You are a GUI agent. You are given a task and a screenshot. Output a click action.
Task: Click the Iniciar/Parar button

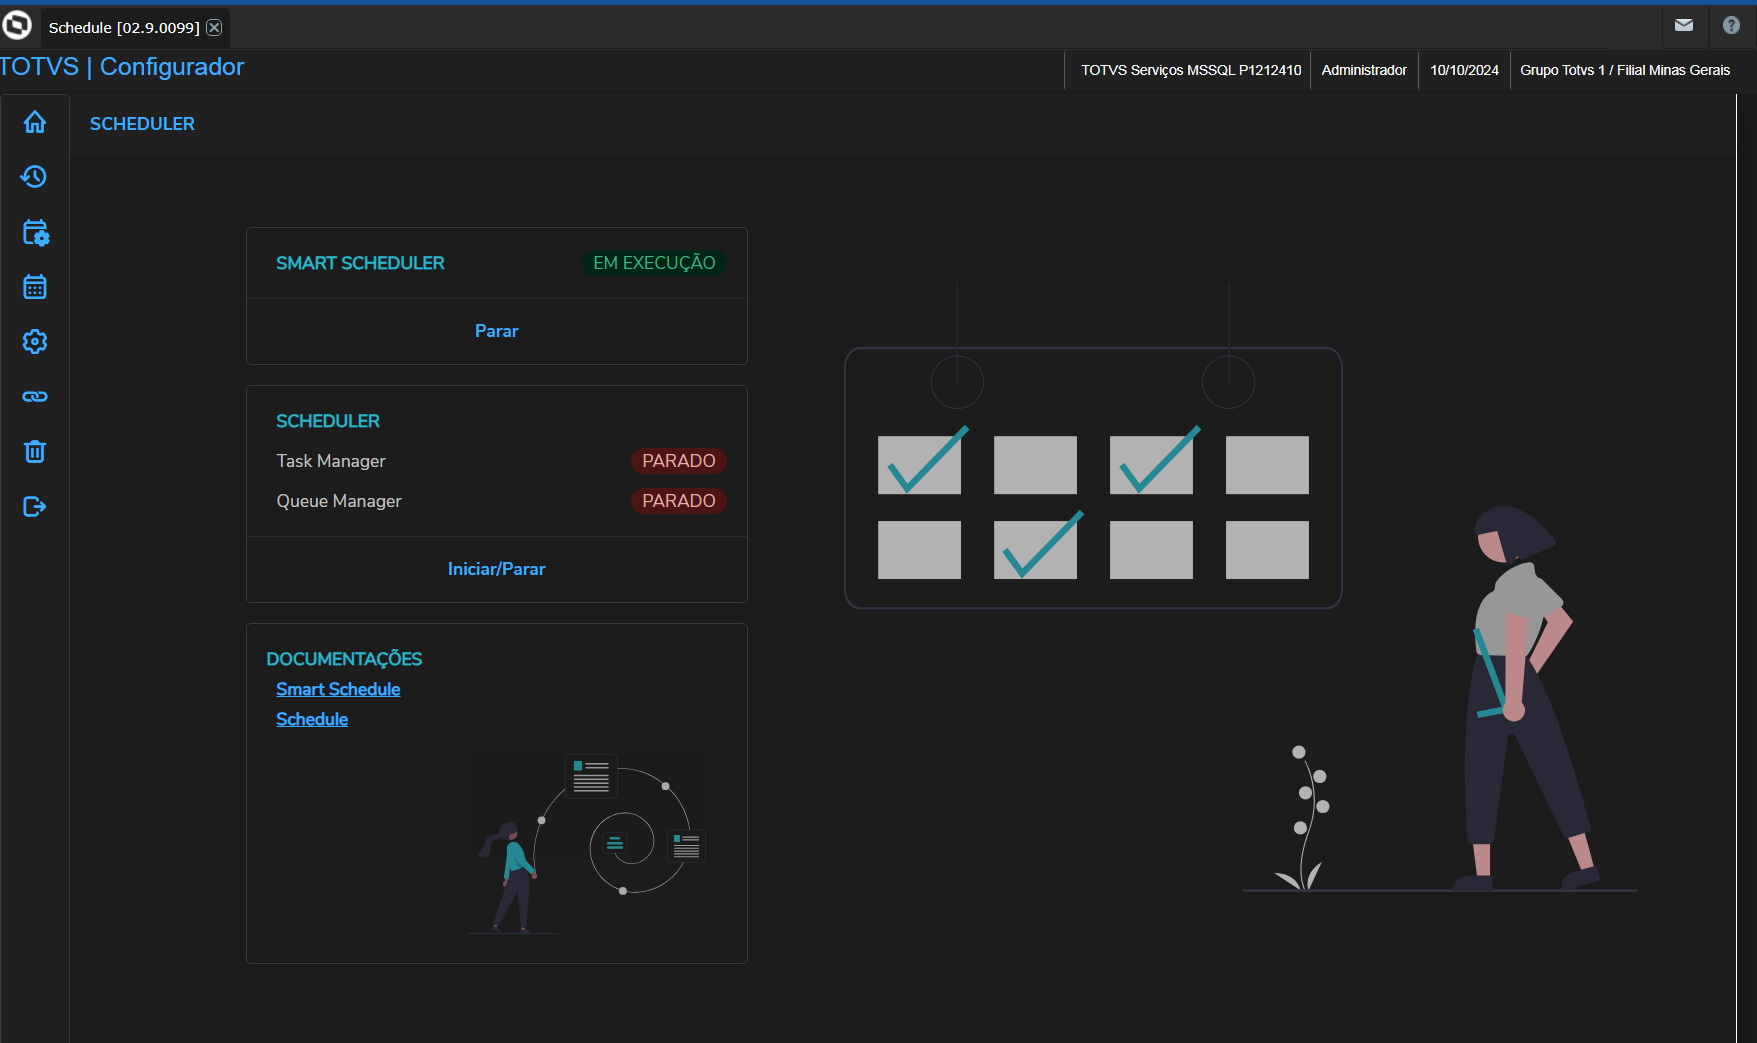click(497, 569)
